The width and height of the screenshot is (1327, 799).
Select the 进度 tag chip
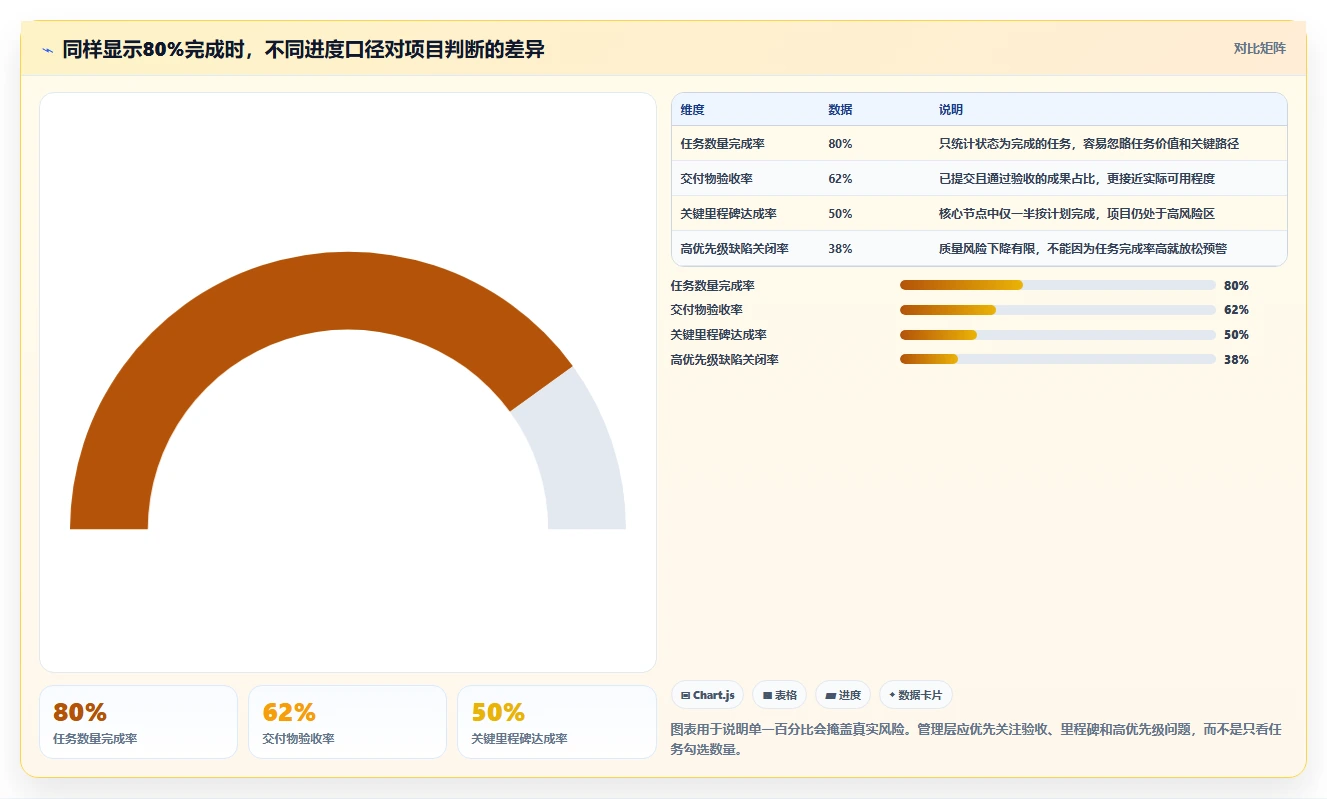[843, 695]
